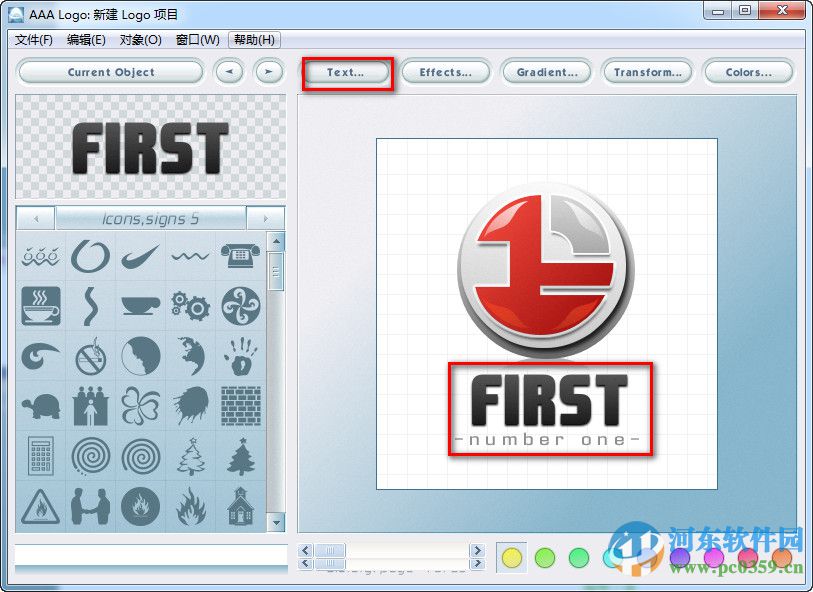Select the pinwheel fan circle icon
The width and height of the screenshot is (813, 592).
tap(241, 306)
